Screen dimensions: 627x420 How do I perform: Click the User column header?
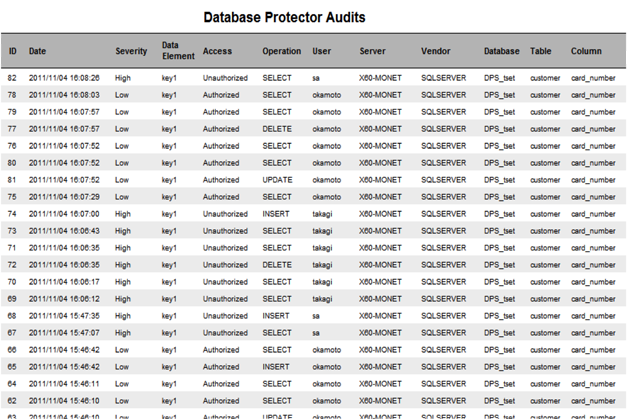click(x=321, y=50)
